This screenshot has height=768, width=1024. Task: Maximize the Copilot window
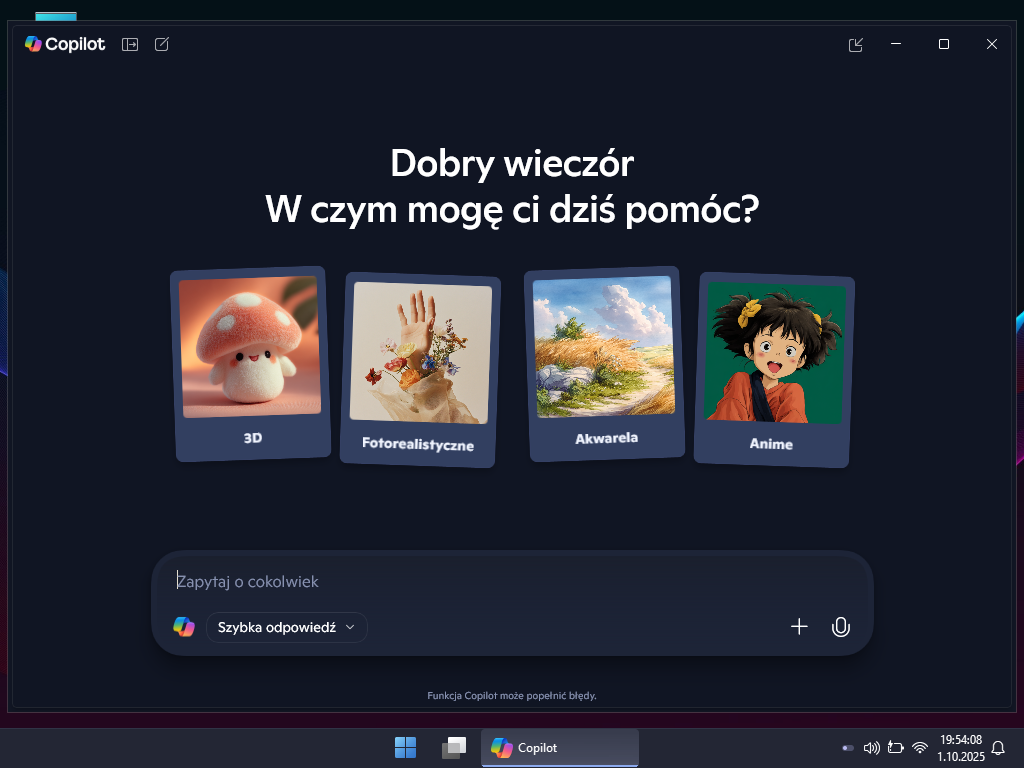(943, 44)
